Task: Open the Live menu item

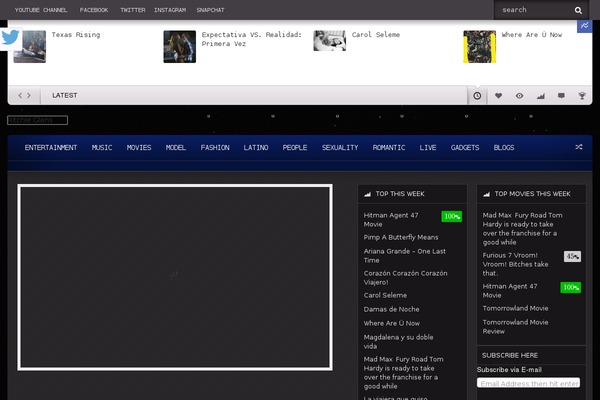Action: pyautogui.click(x=428, y=148)
